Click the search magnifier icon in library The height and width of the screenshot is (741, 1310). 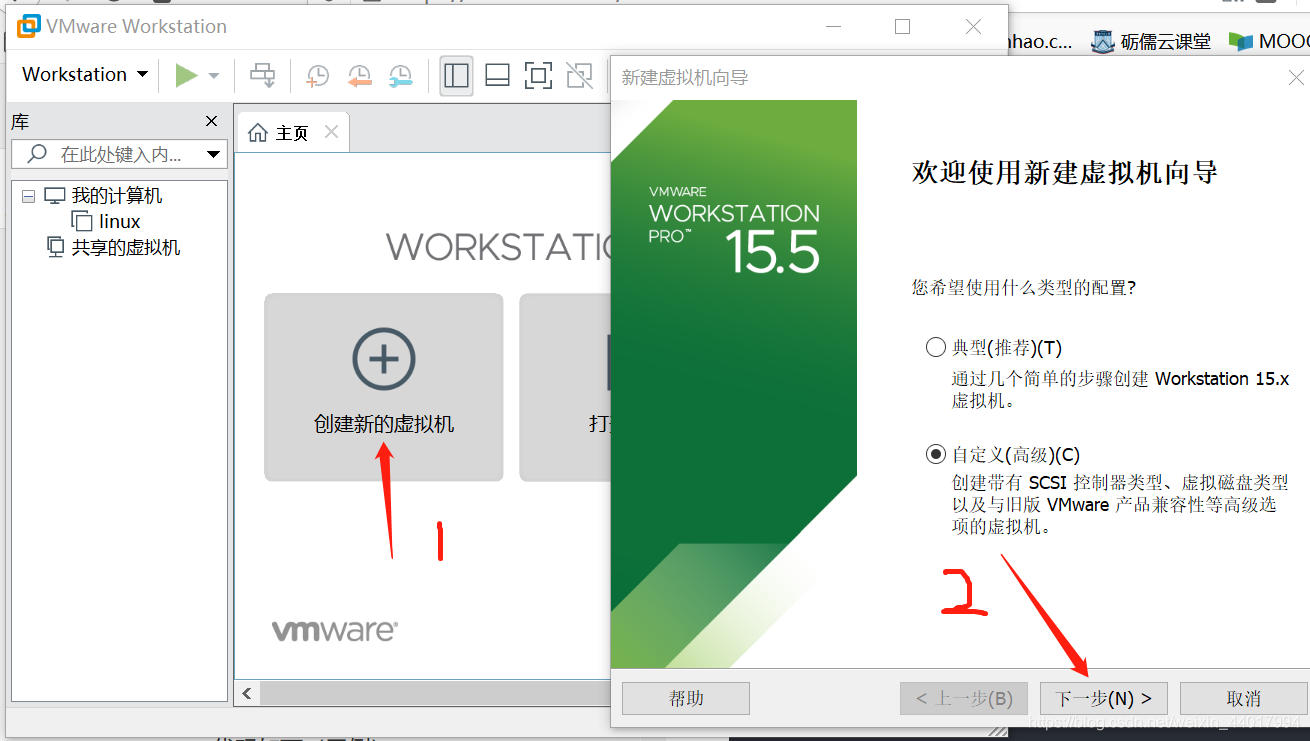coord(37,154)
